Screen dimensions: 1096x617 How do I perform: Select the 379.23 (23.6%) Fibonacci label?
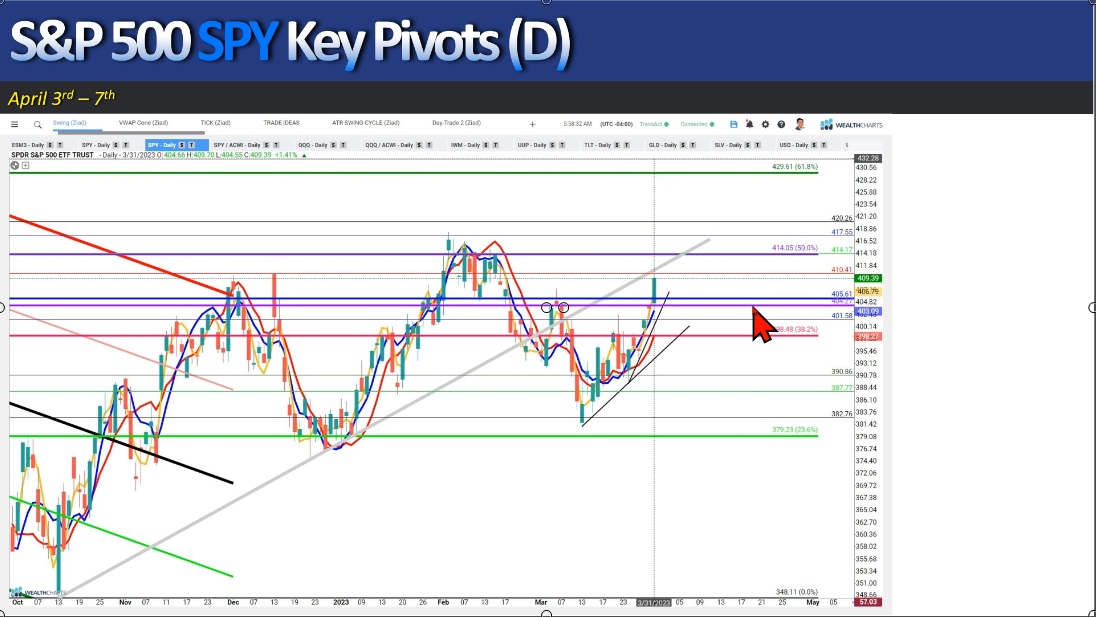pos(795,430)
